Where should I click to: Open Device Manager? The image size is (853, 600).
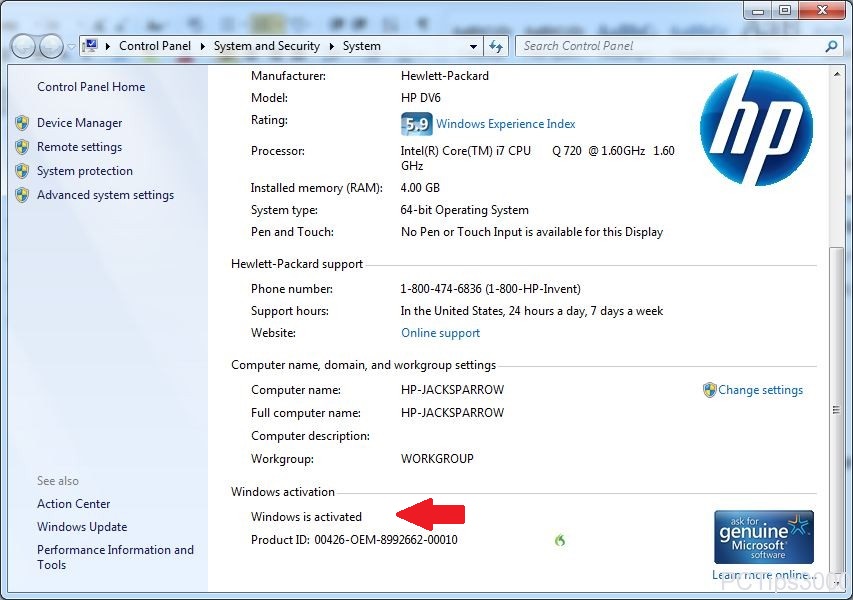point(79,123)
